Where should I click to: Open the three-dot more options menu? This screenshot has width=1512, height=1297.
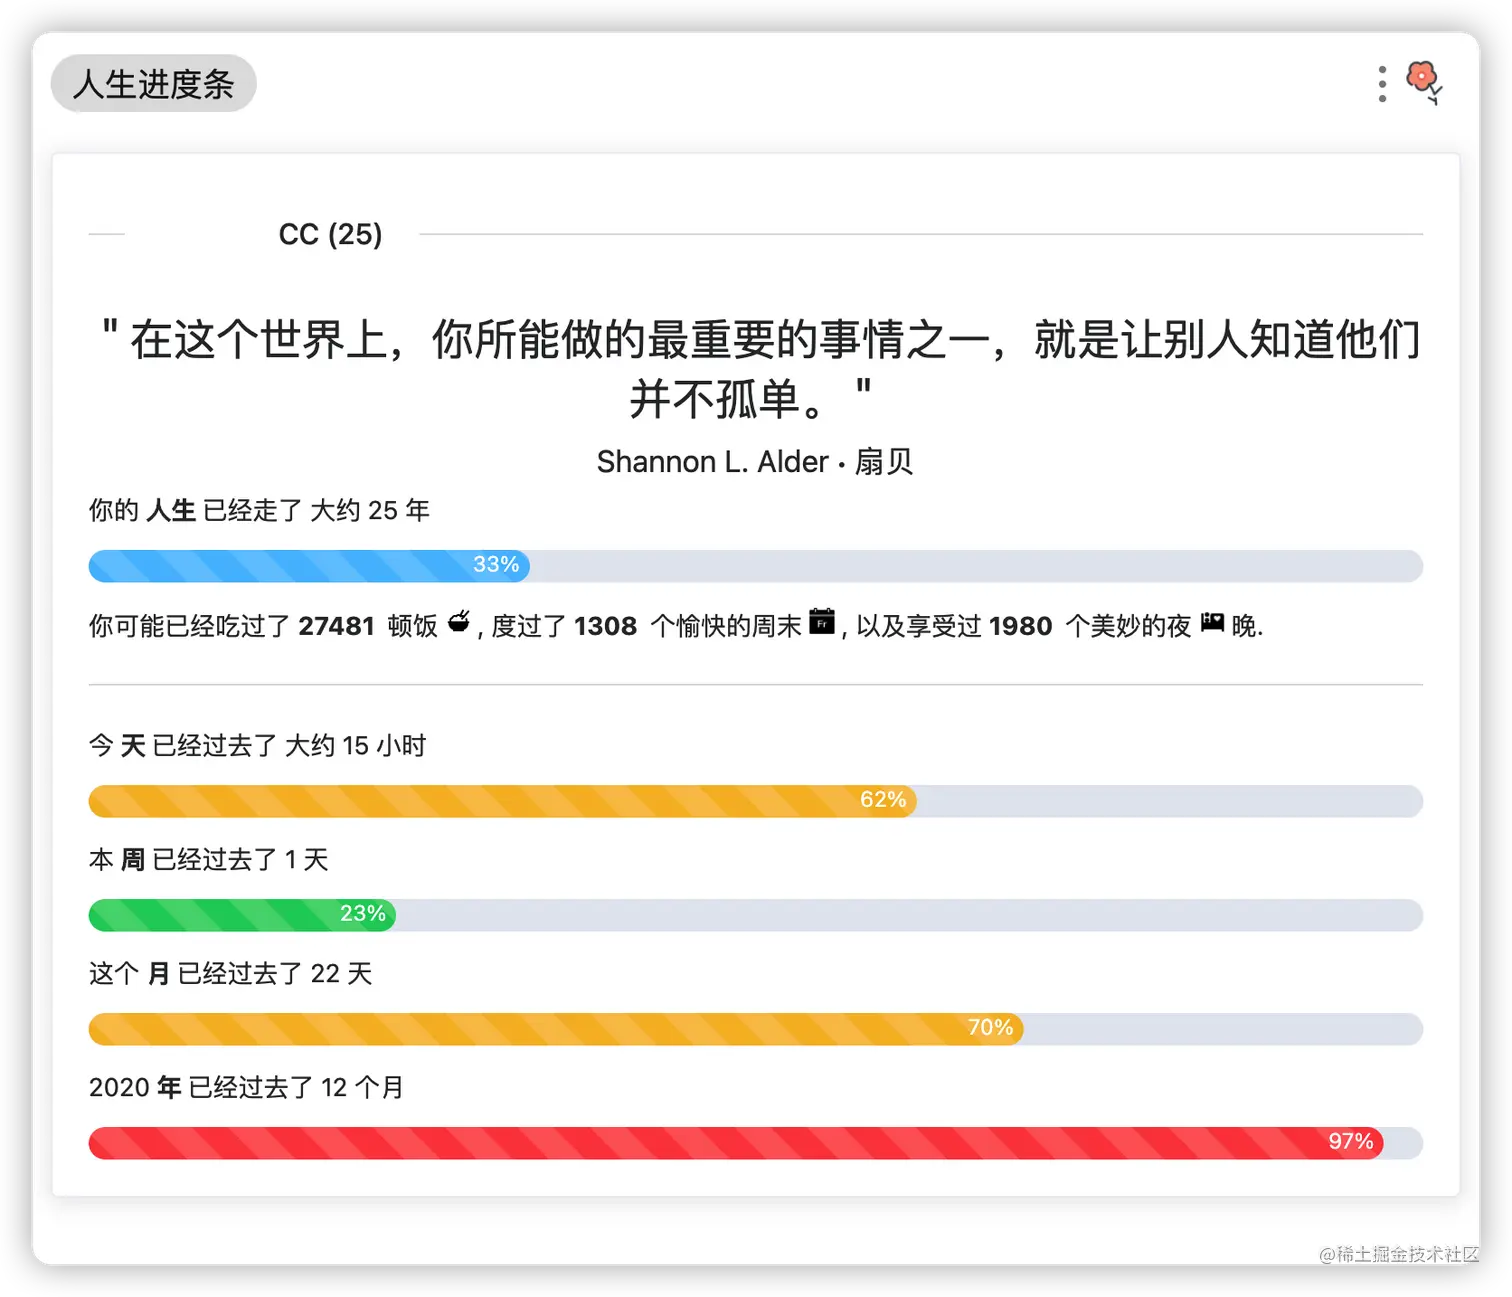pyautogui.click(x=1382, y=84)
